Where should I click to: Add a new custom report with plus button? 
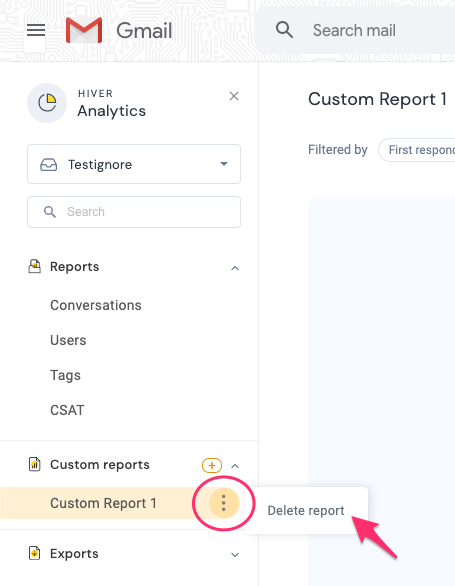pos(212,466)
